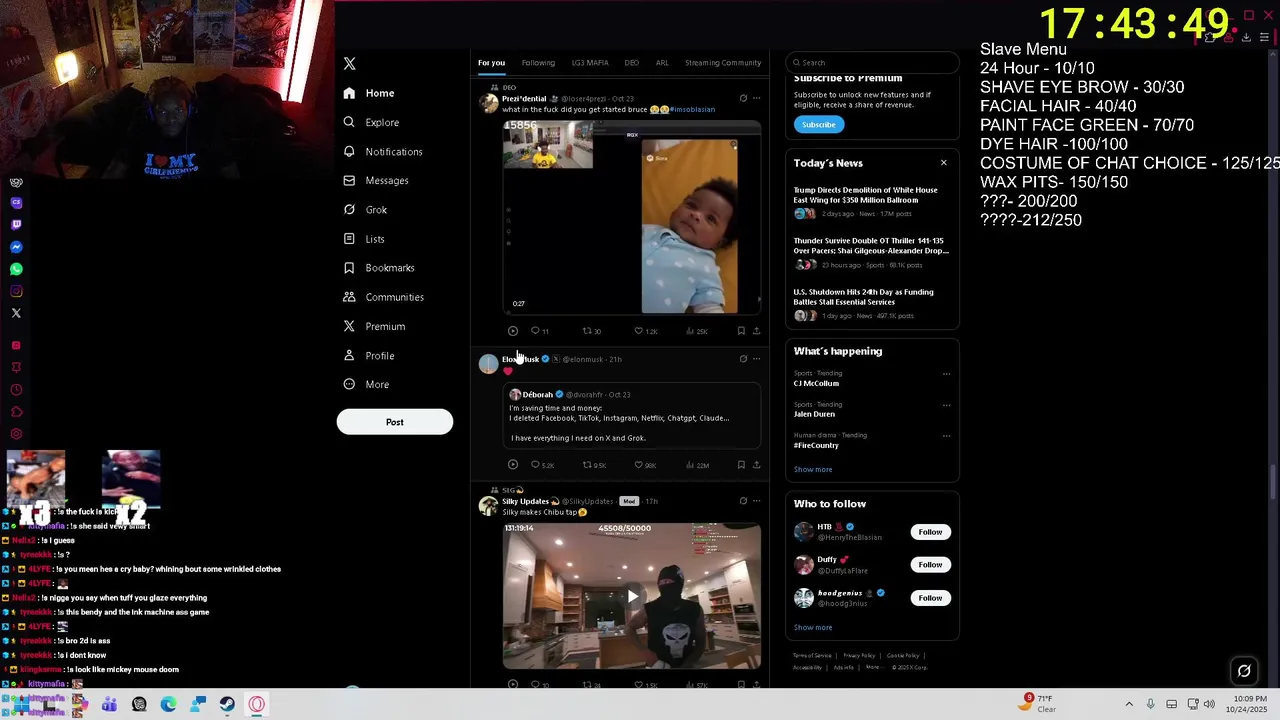Open the DEO timeline tab
The width and height of the screenshot is (1280, 720).
(632, 63)
